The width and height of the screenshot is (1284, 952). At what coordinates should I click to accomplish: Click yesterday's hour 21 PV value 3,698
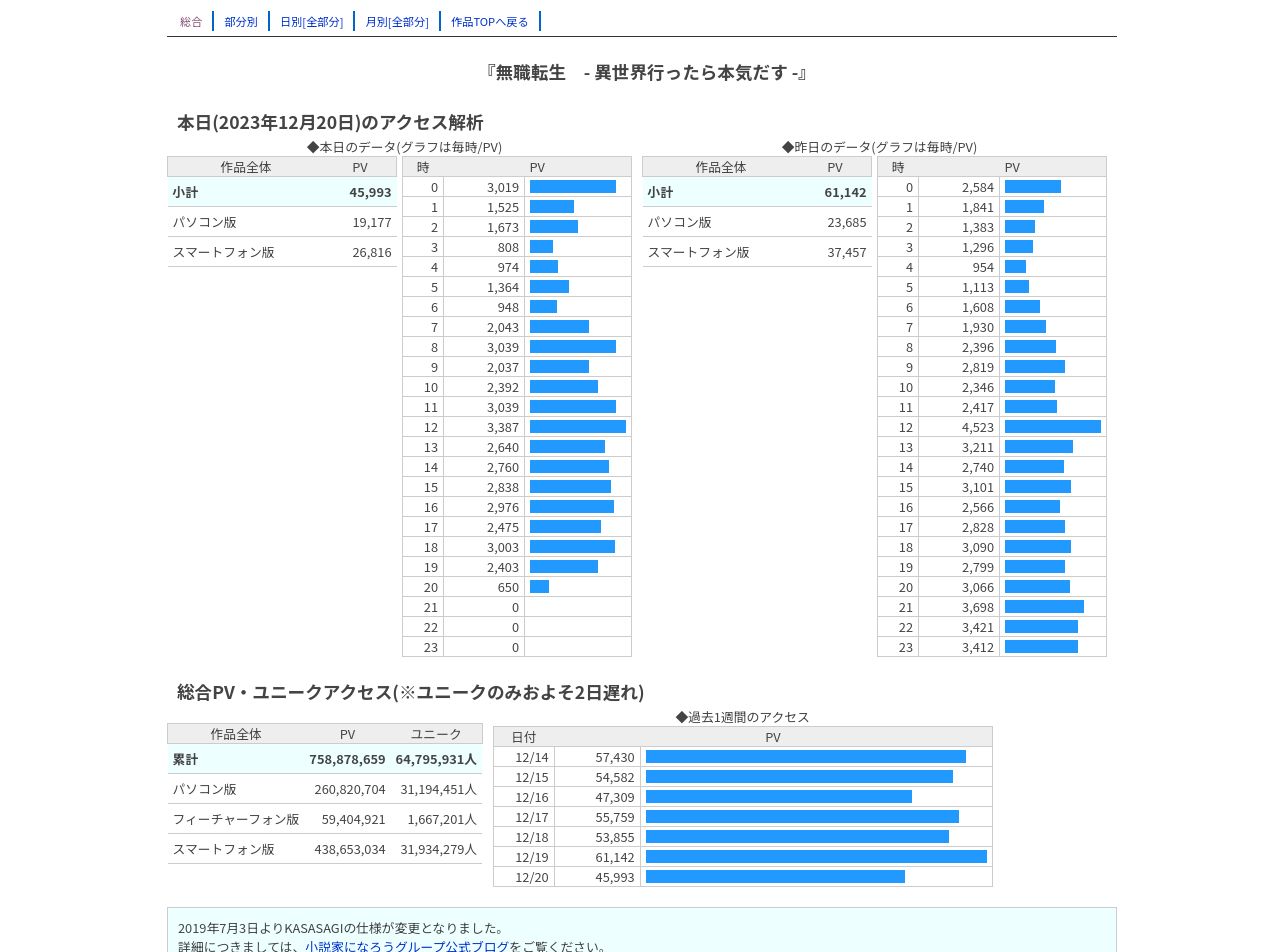[x=978, y=607]
